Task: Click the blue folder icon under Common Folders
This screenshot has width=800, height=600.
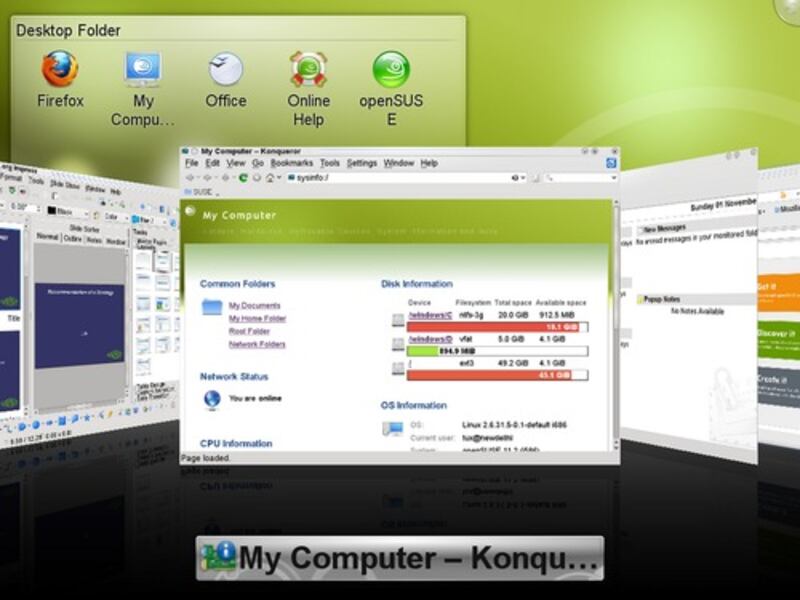Action: (211, 307)
